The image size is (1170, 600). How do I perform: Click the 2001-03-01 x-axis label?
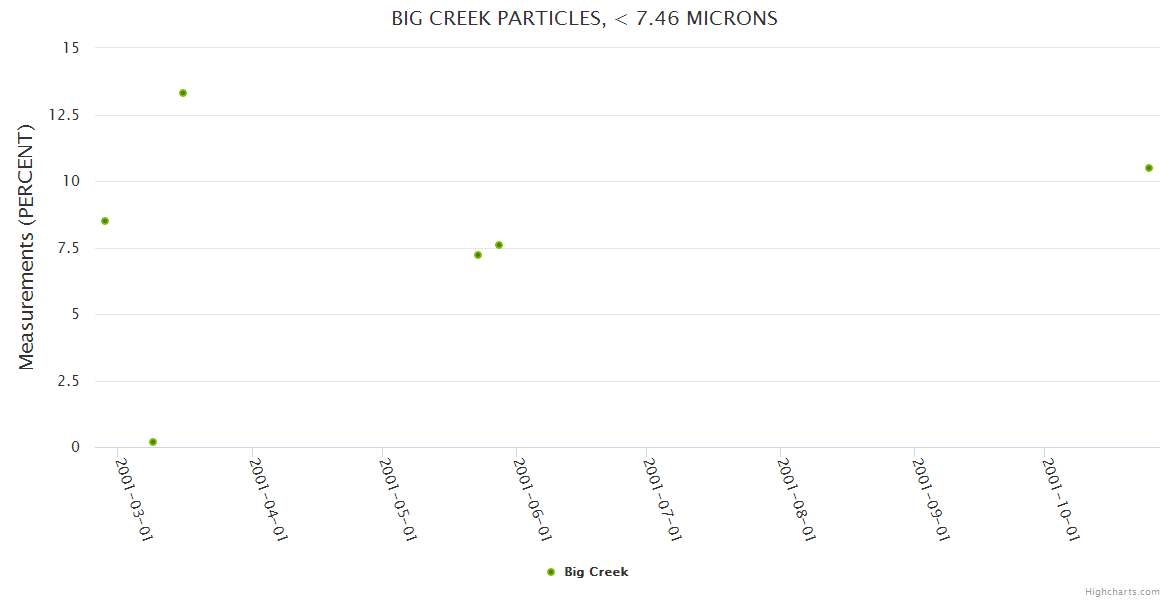tap(134, 500)
